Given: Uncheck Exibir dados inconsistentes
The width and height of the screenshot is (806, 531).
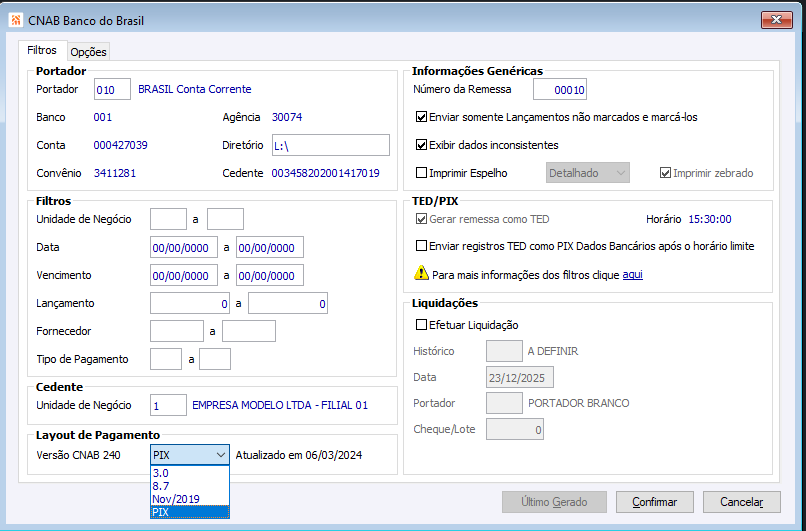Looking at the screenshot, I should 421,145.
